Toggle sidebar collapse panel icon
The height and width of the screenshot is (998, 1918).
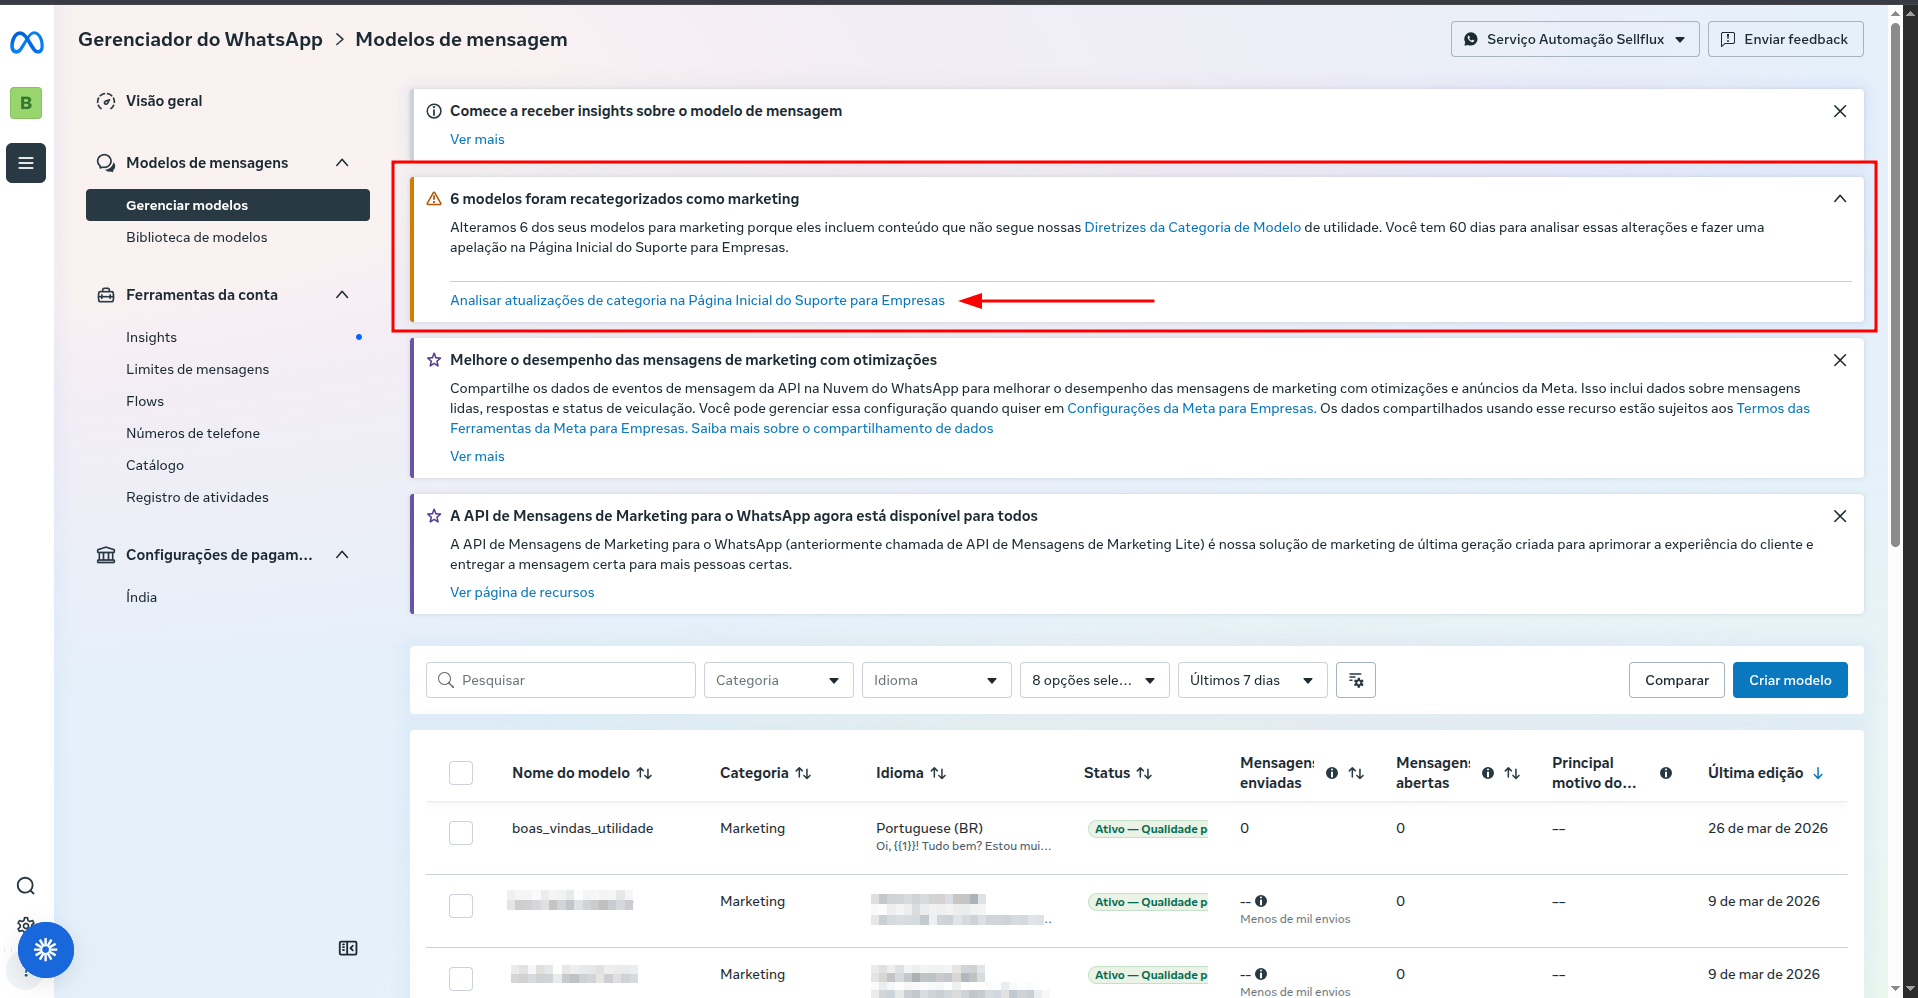click(348, 948)
